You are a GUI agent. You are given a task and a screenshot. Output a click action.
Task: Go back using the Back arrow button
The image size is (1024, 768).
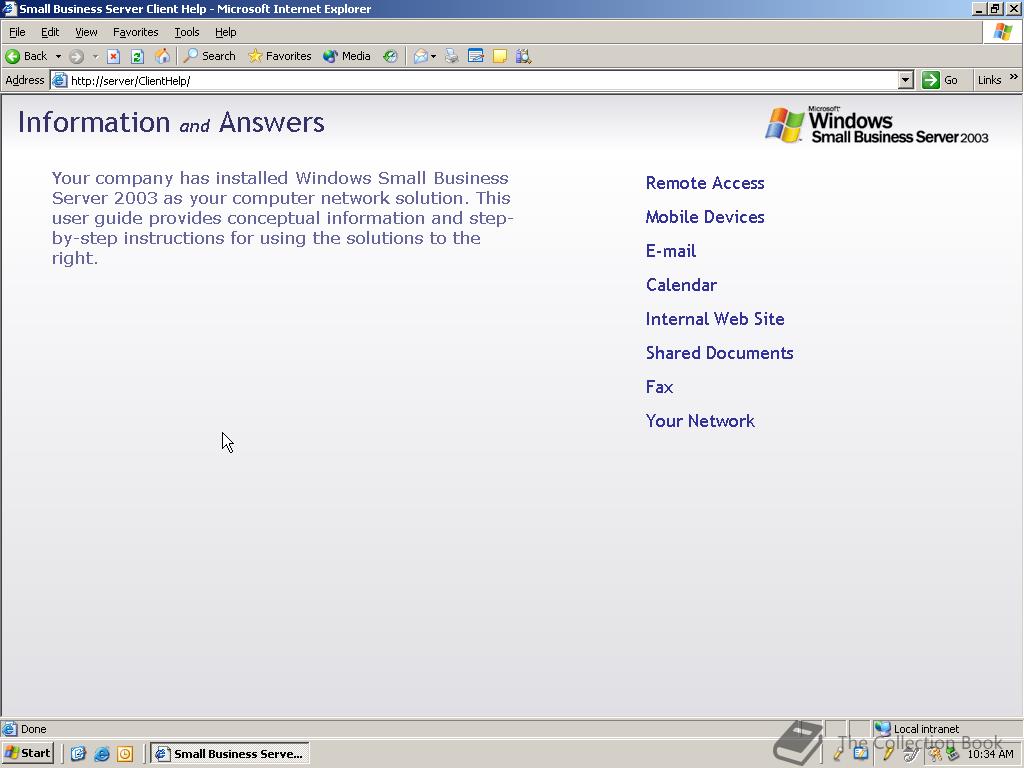[26, 56]
